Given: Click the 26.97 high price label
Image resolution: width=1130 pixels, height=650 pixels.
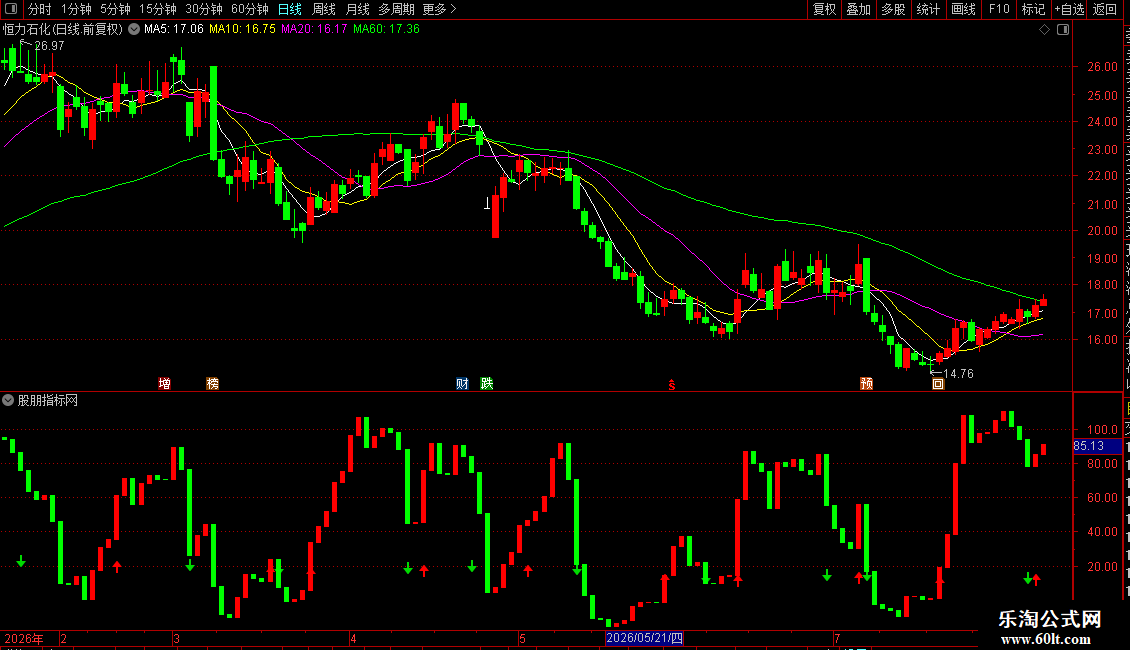Looking at the screenshot, I should (x=49, y=45).
